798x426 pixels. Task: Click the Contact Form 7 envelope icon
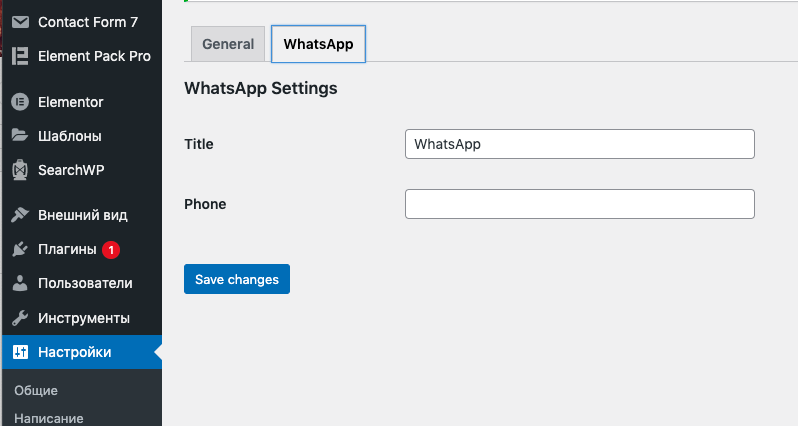[x=20, y=22]
